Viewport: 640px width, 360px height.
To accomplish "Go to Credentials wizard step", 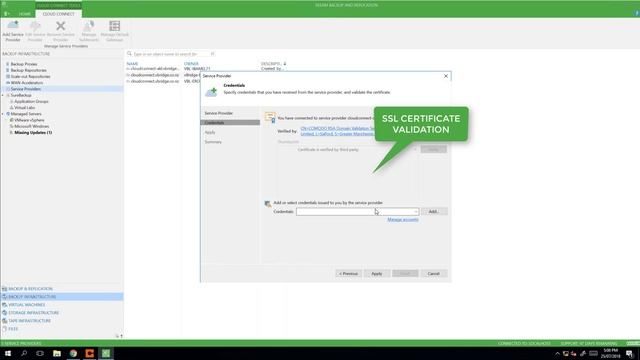I will 230,122.
